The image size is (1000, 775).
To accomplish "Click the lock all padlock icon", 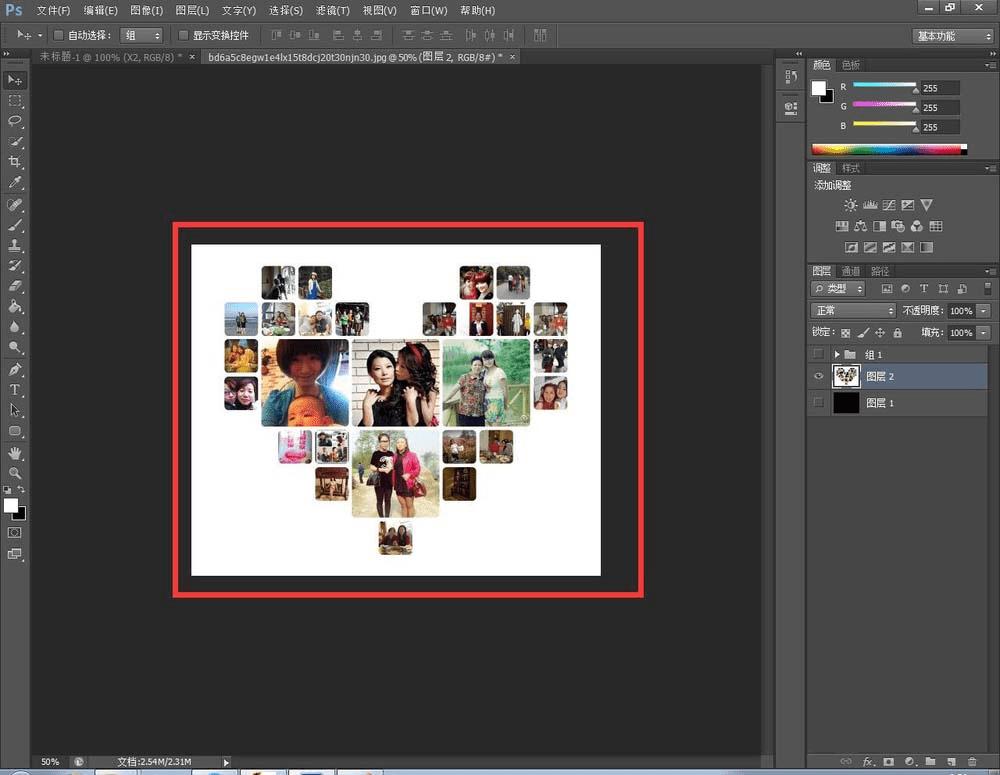I will (x=897, y=333).
